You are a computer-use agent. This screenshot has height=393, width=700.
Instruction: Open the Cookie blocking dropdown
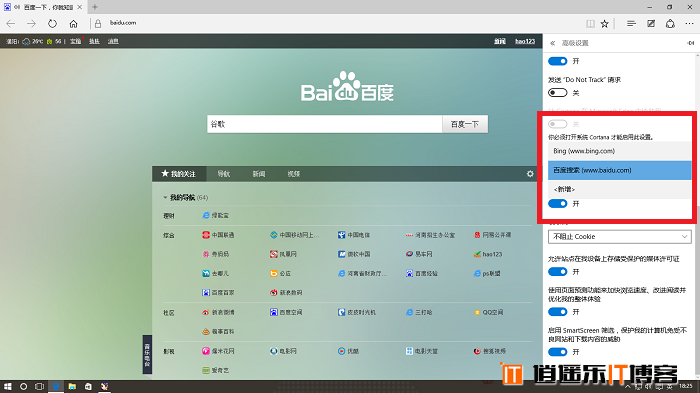click(620, 237)
